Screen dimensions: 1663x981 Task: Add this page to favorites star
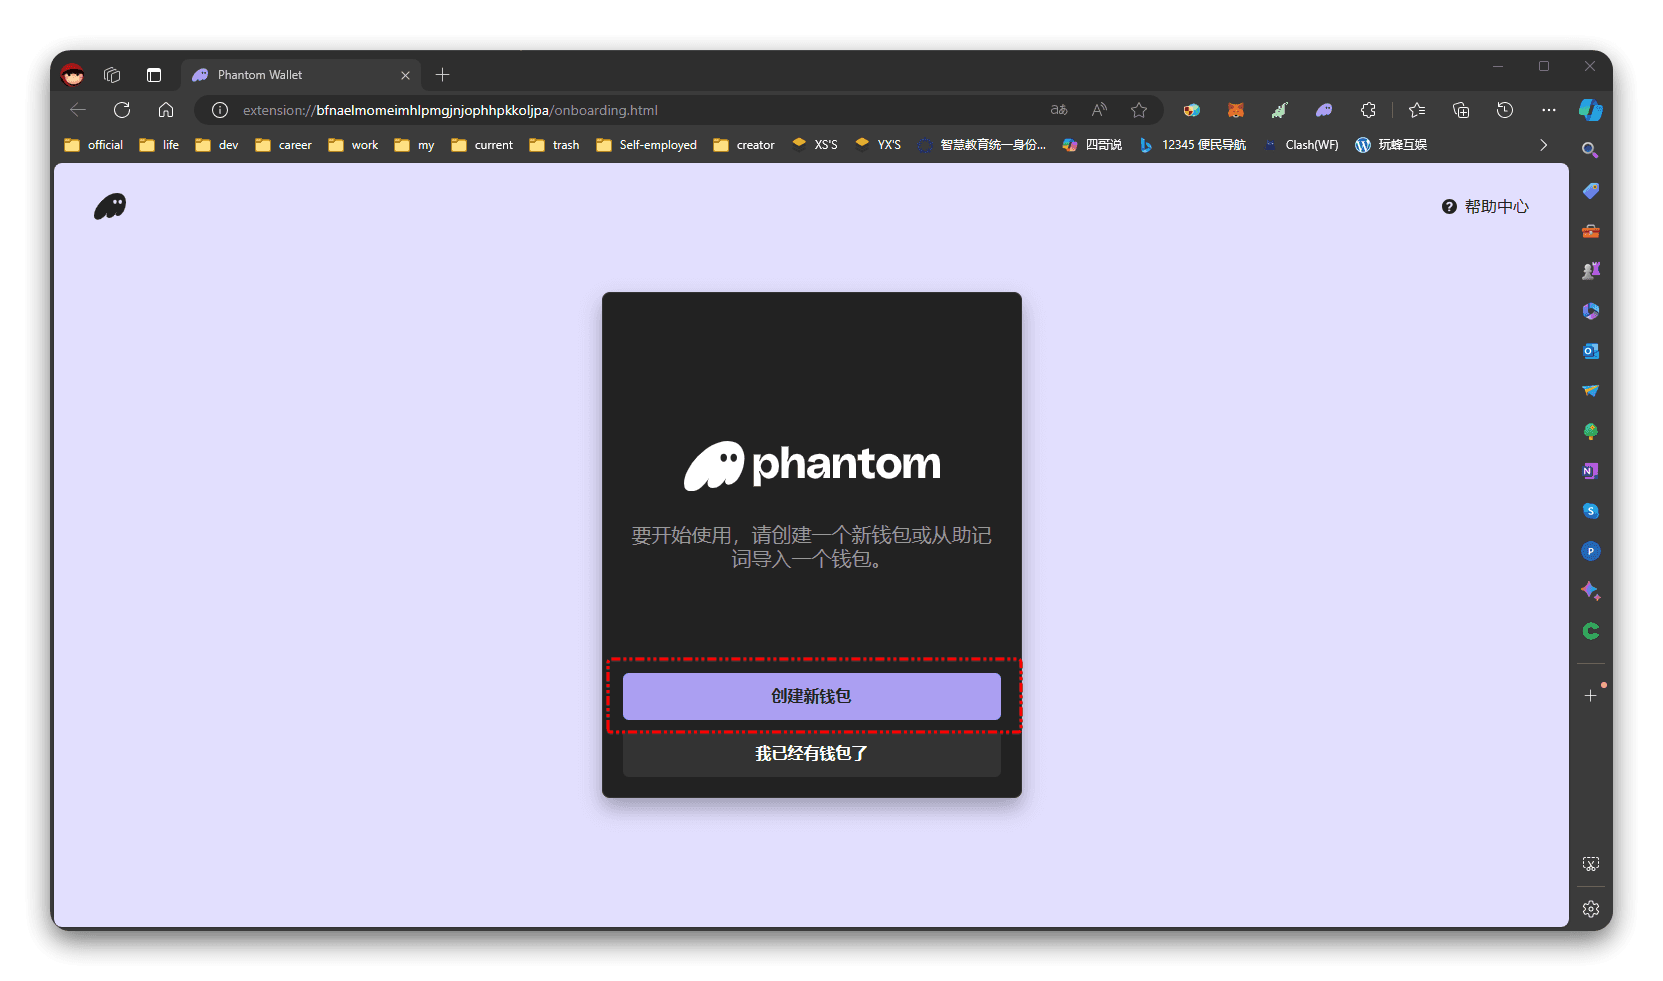(1139, 110)
